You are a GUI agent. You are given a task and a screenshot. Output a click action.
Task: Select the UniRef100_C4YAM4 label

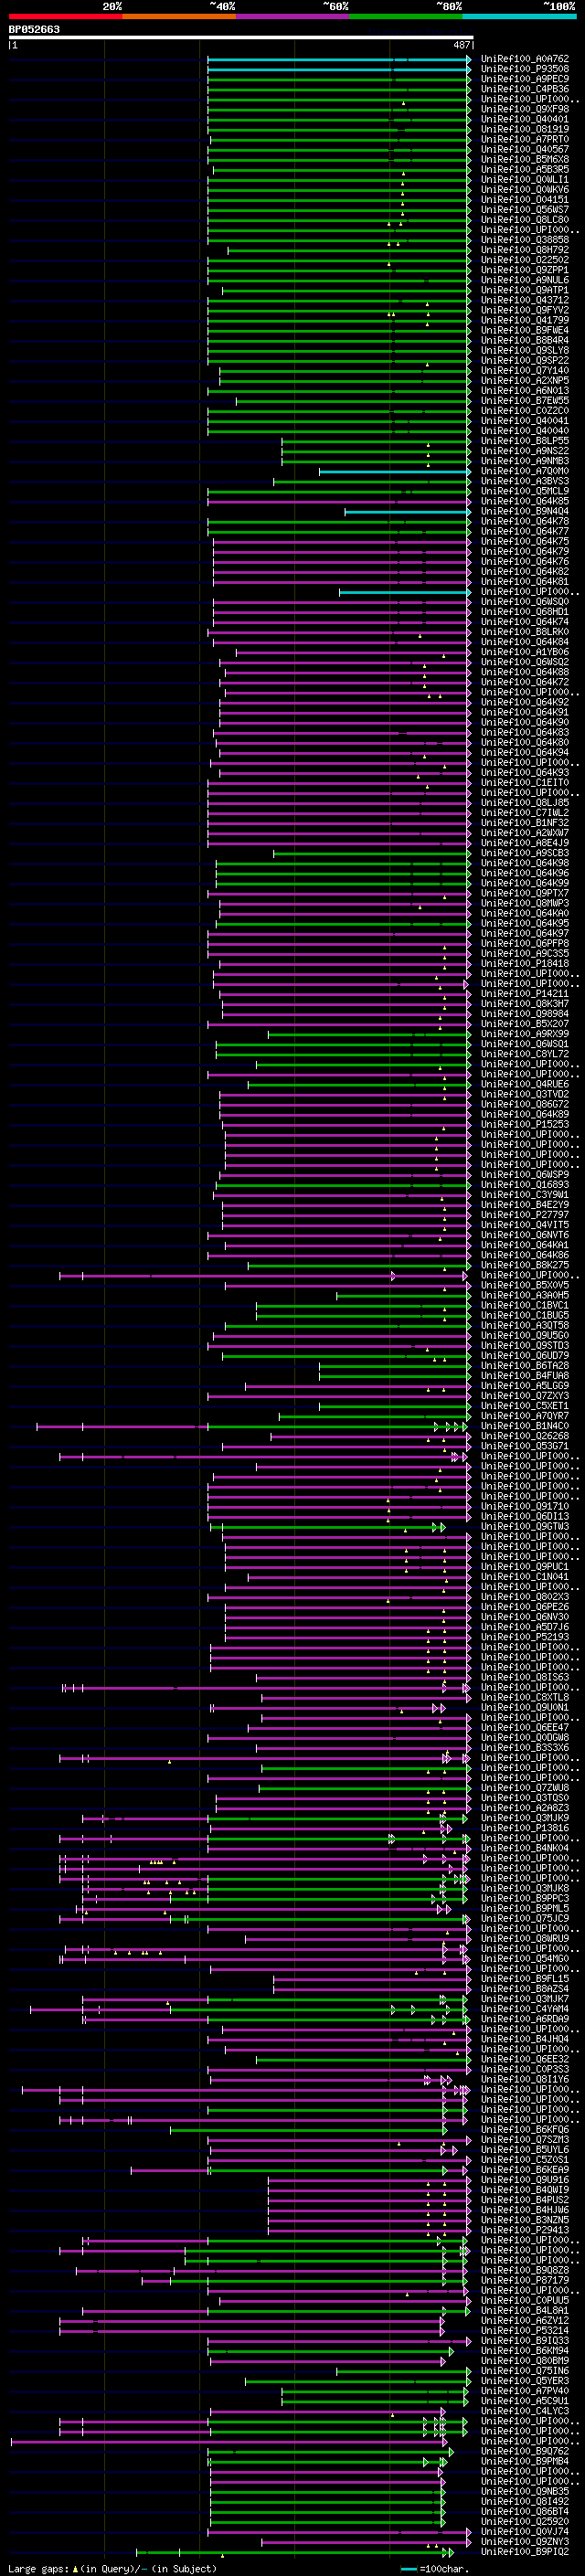point(525,2009)
